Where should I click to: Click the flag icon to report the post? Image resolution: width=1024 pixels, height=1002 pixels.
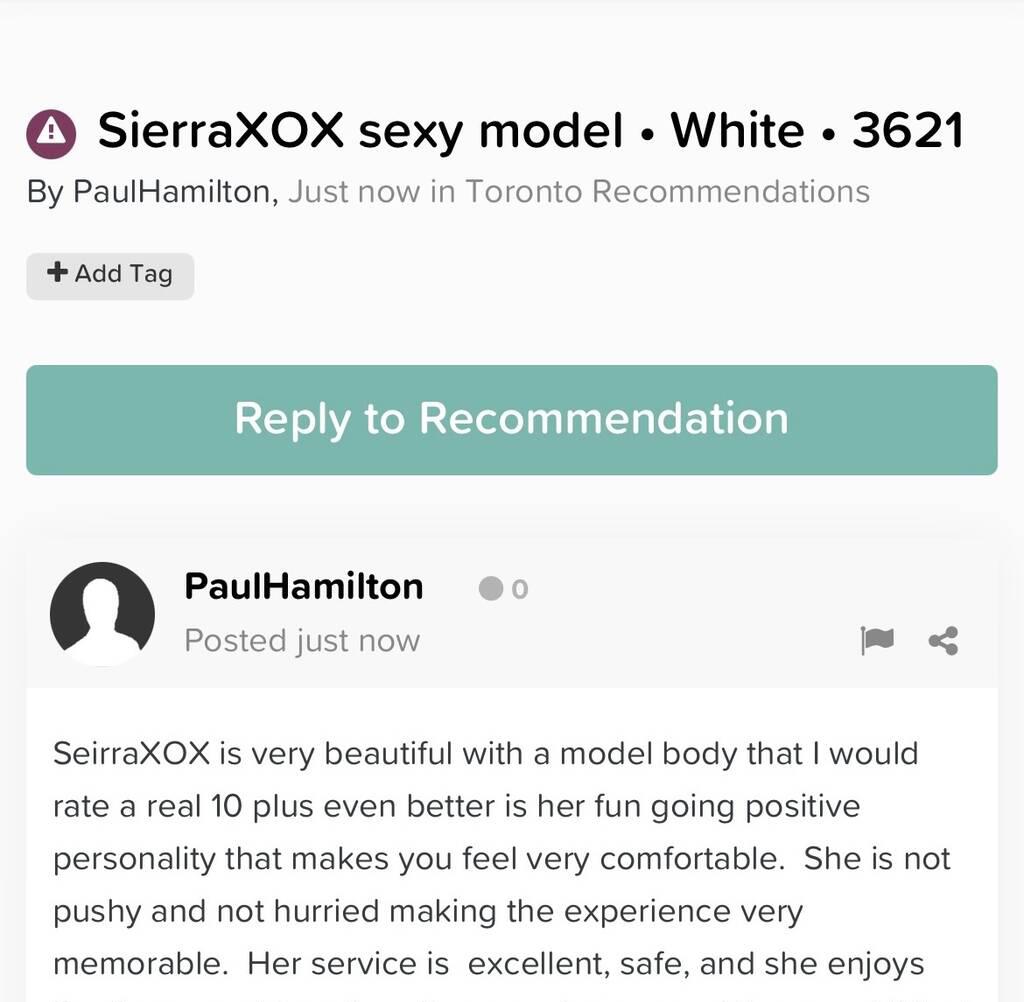coord(877,640)
